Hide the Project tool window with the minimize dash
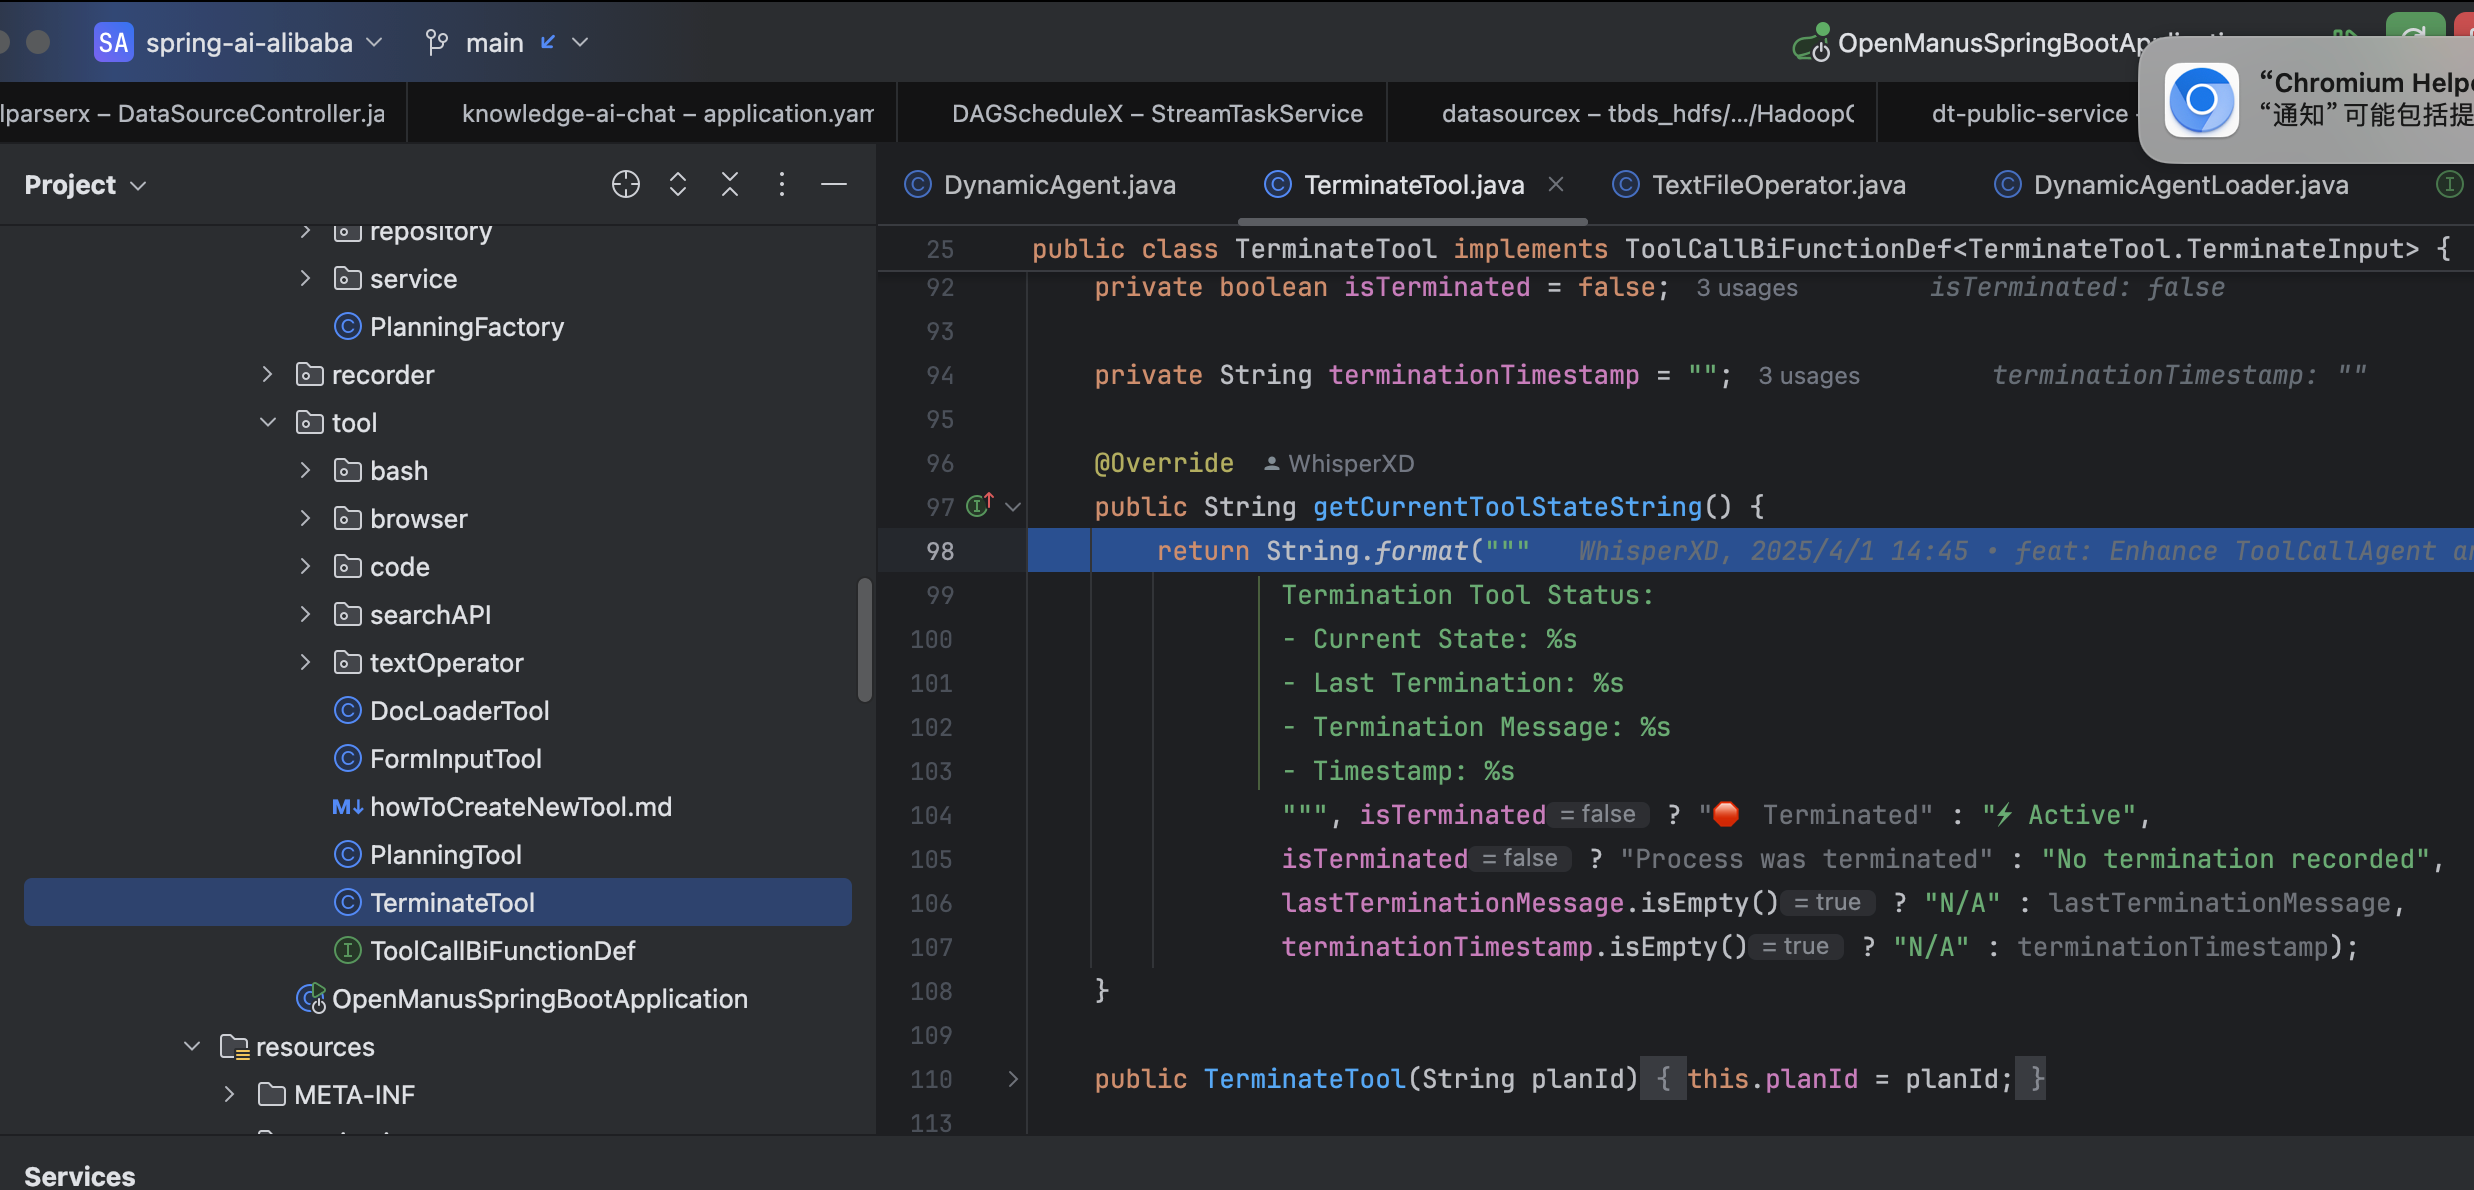 [x=834, y=185]
